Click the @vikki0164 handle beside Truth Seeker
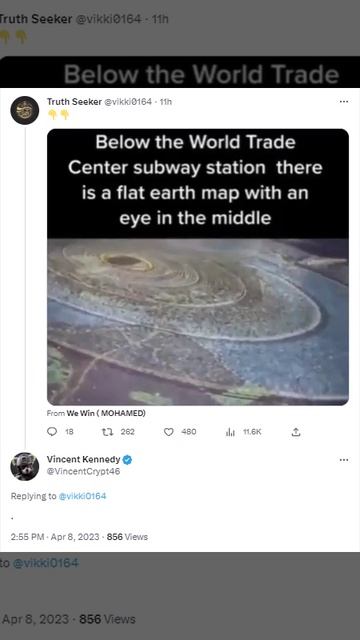The height and width of the screenshot is (640, 360). 128,102
